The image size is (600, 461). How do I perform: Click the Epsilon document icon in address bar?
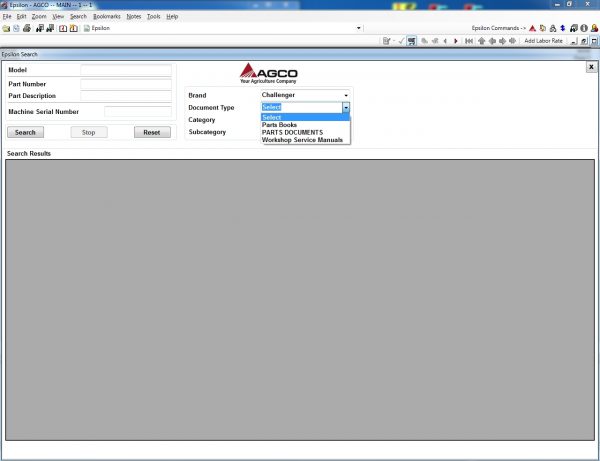click(87, 28)
